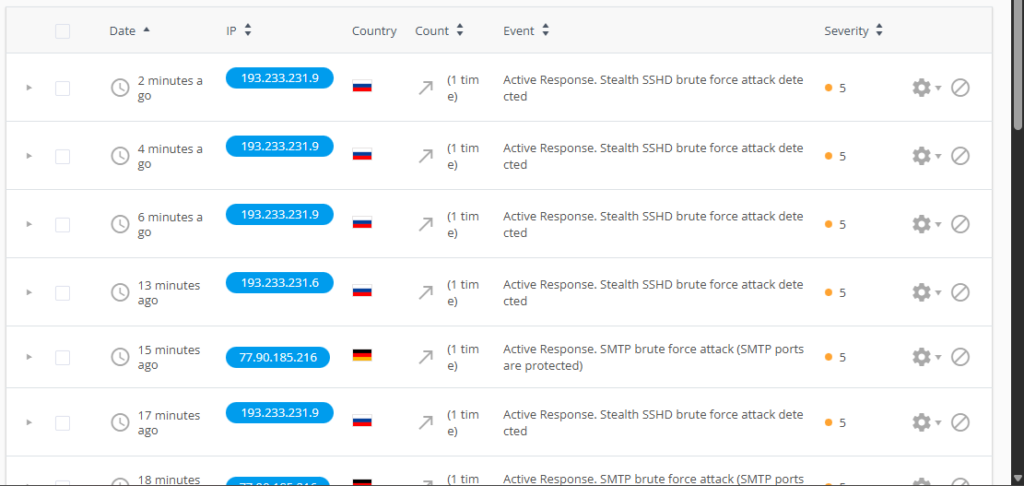Image resolution: width=1024 pixels, height=486 pixels.
Task: Click IP badge 193.233.231.6
Action: pyautogui.click(x=279, y=283)
